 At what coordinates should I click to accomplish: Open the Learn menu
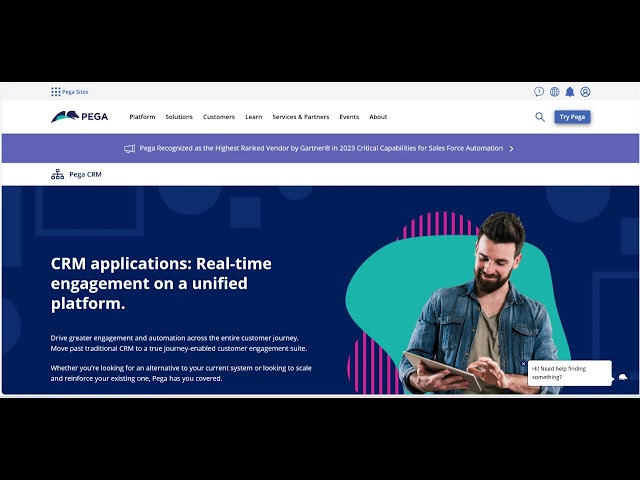pos(253,117)
